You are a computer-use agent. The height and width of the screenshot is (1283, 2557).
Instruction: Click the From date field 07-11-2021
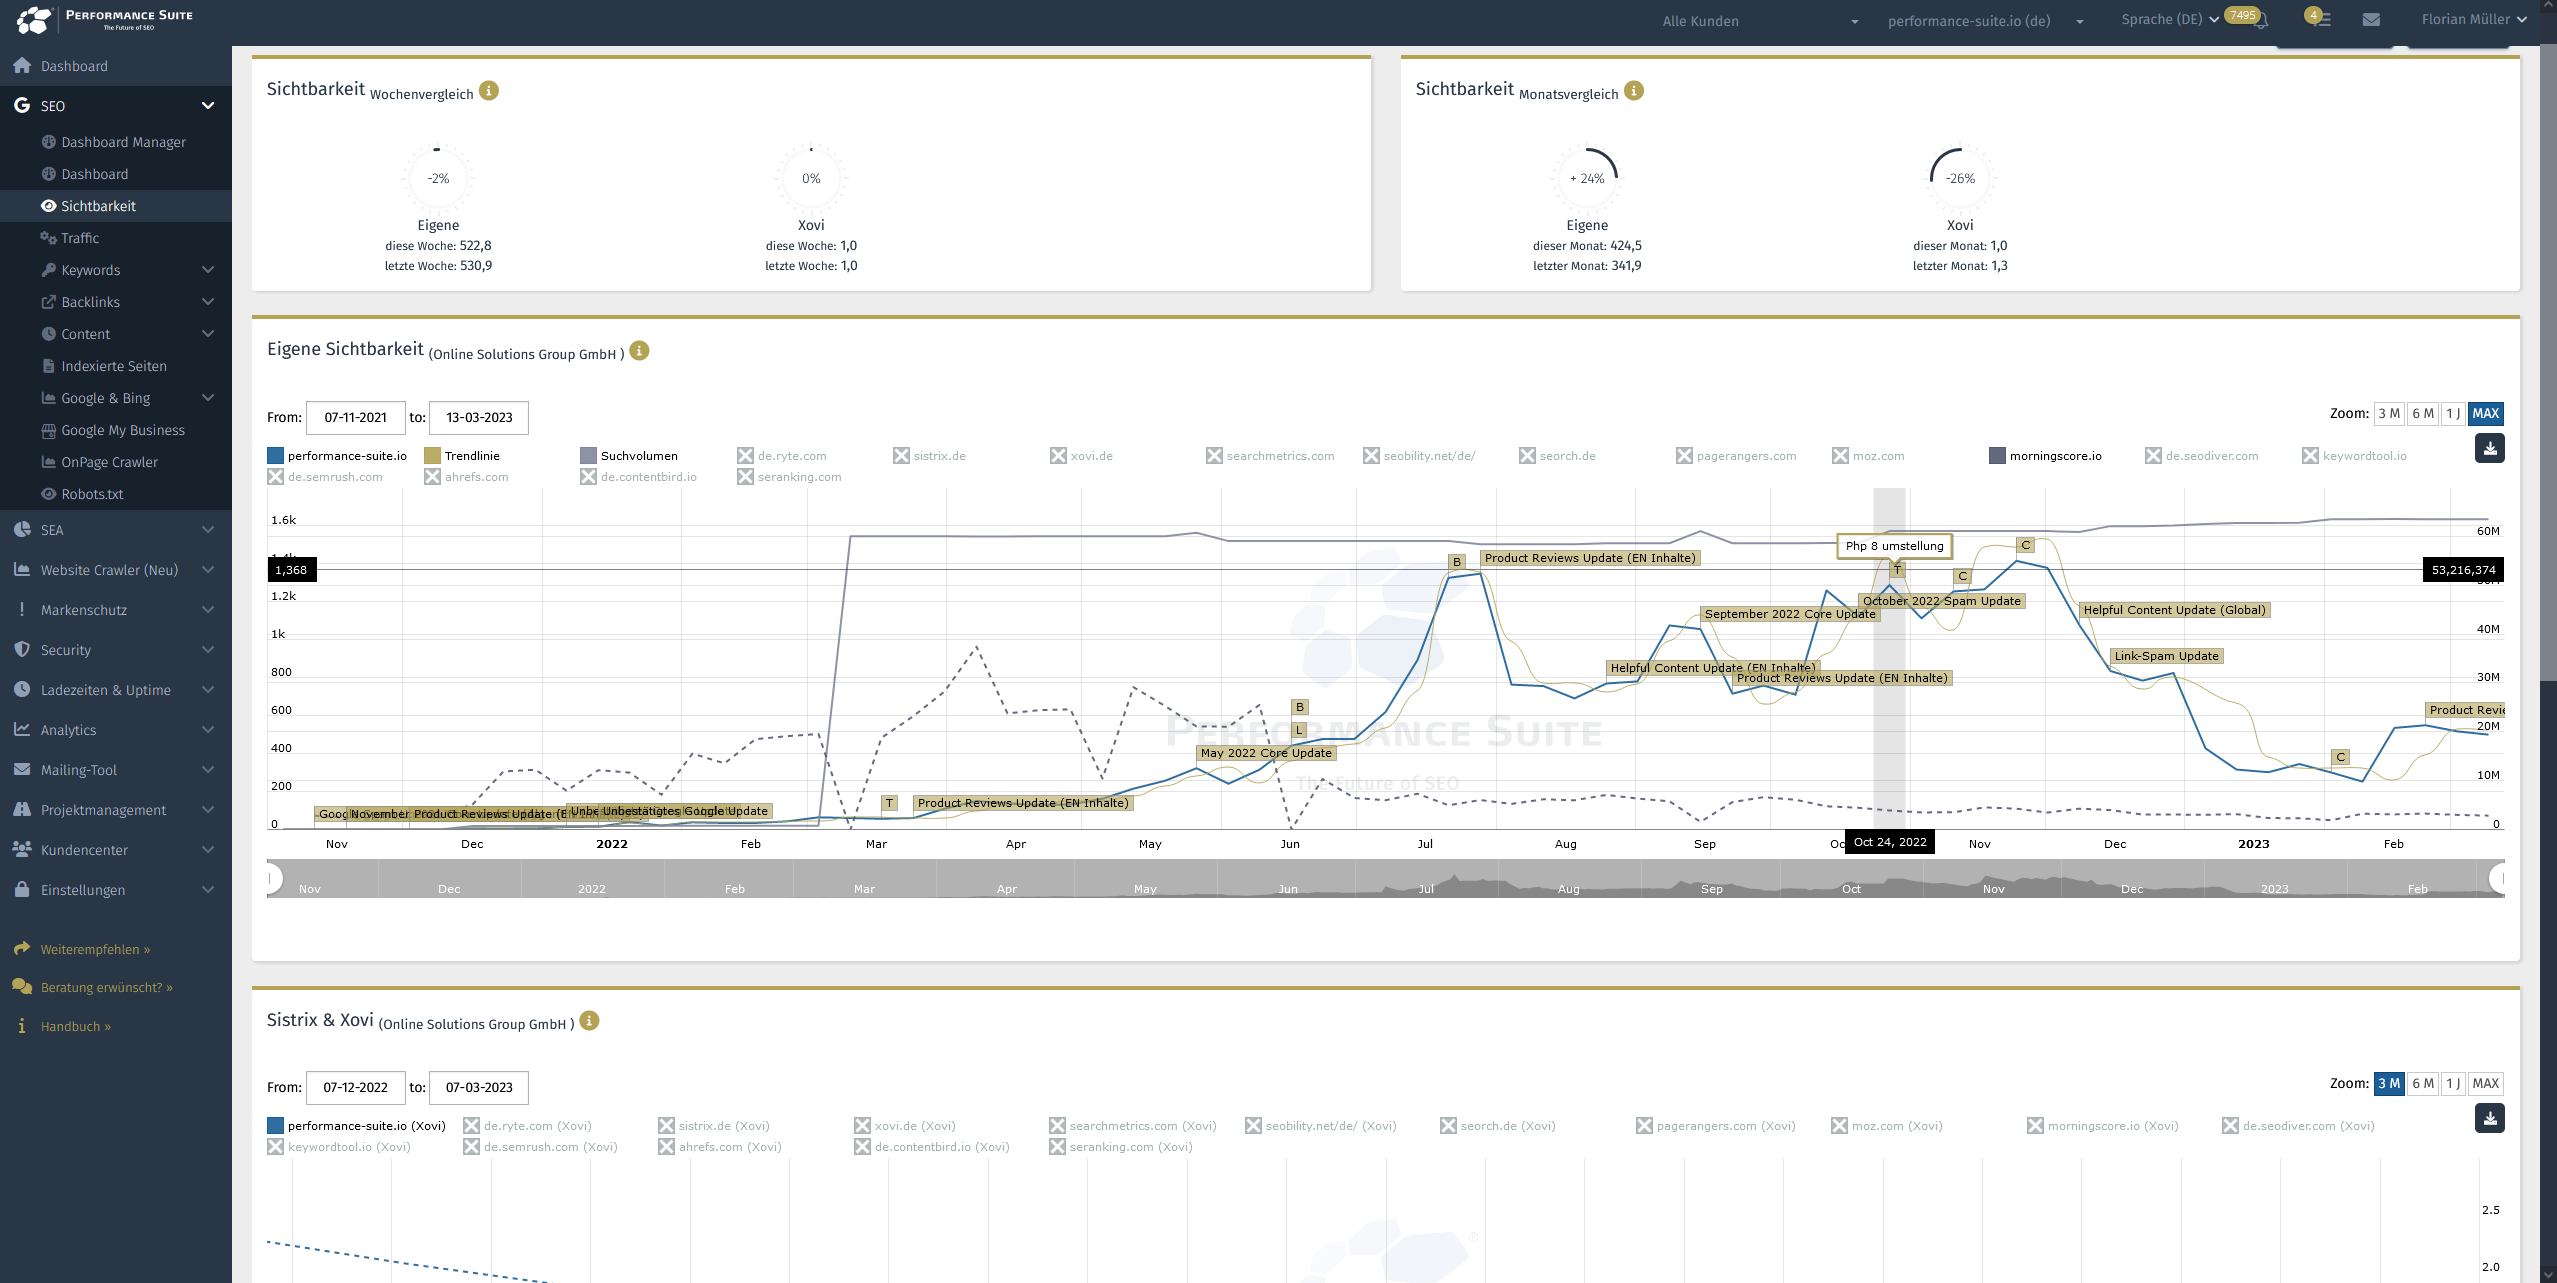(355, 418)
